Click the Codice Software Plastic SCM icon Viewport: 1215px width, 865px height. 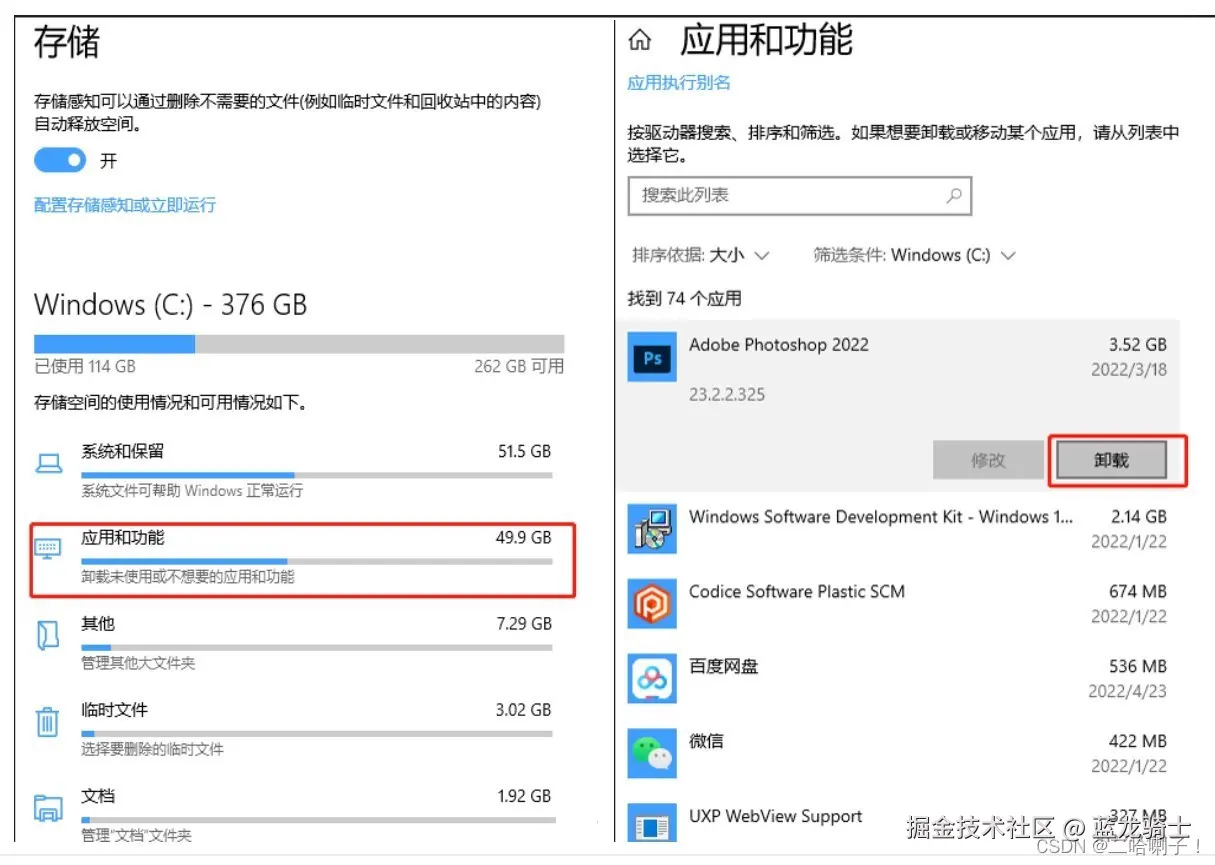point(652,604)
